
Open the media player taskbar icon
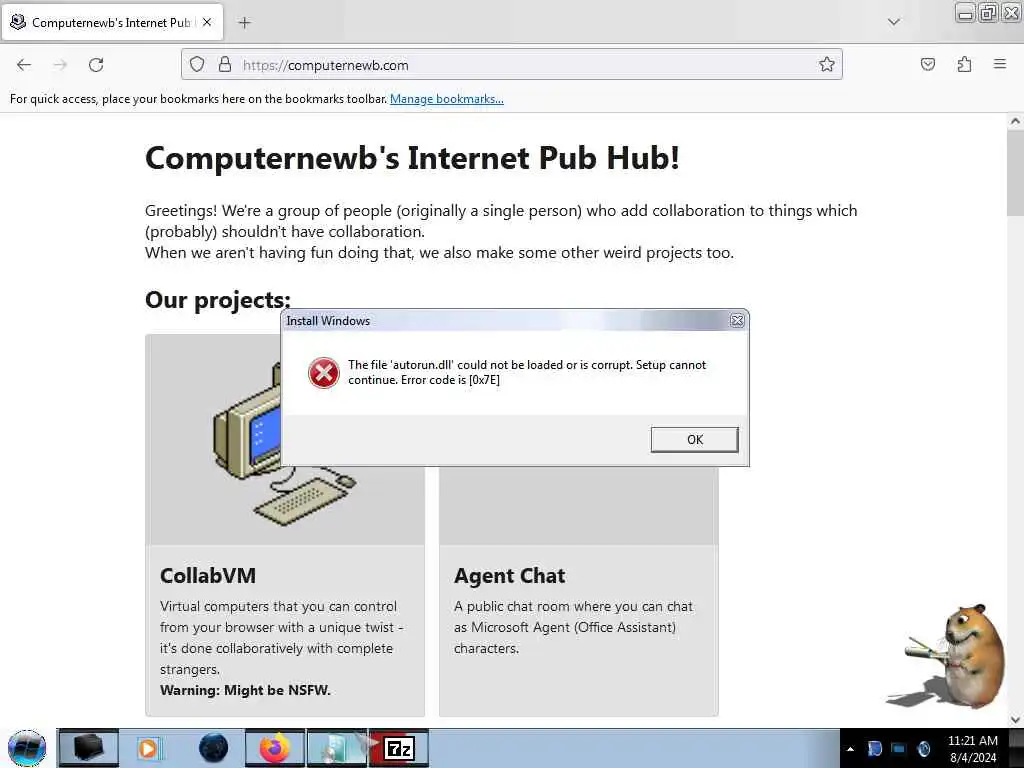tap(150, 748)
